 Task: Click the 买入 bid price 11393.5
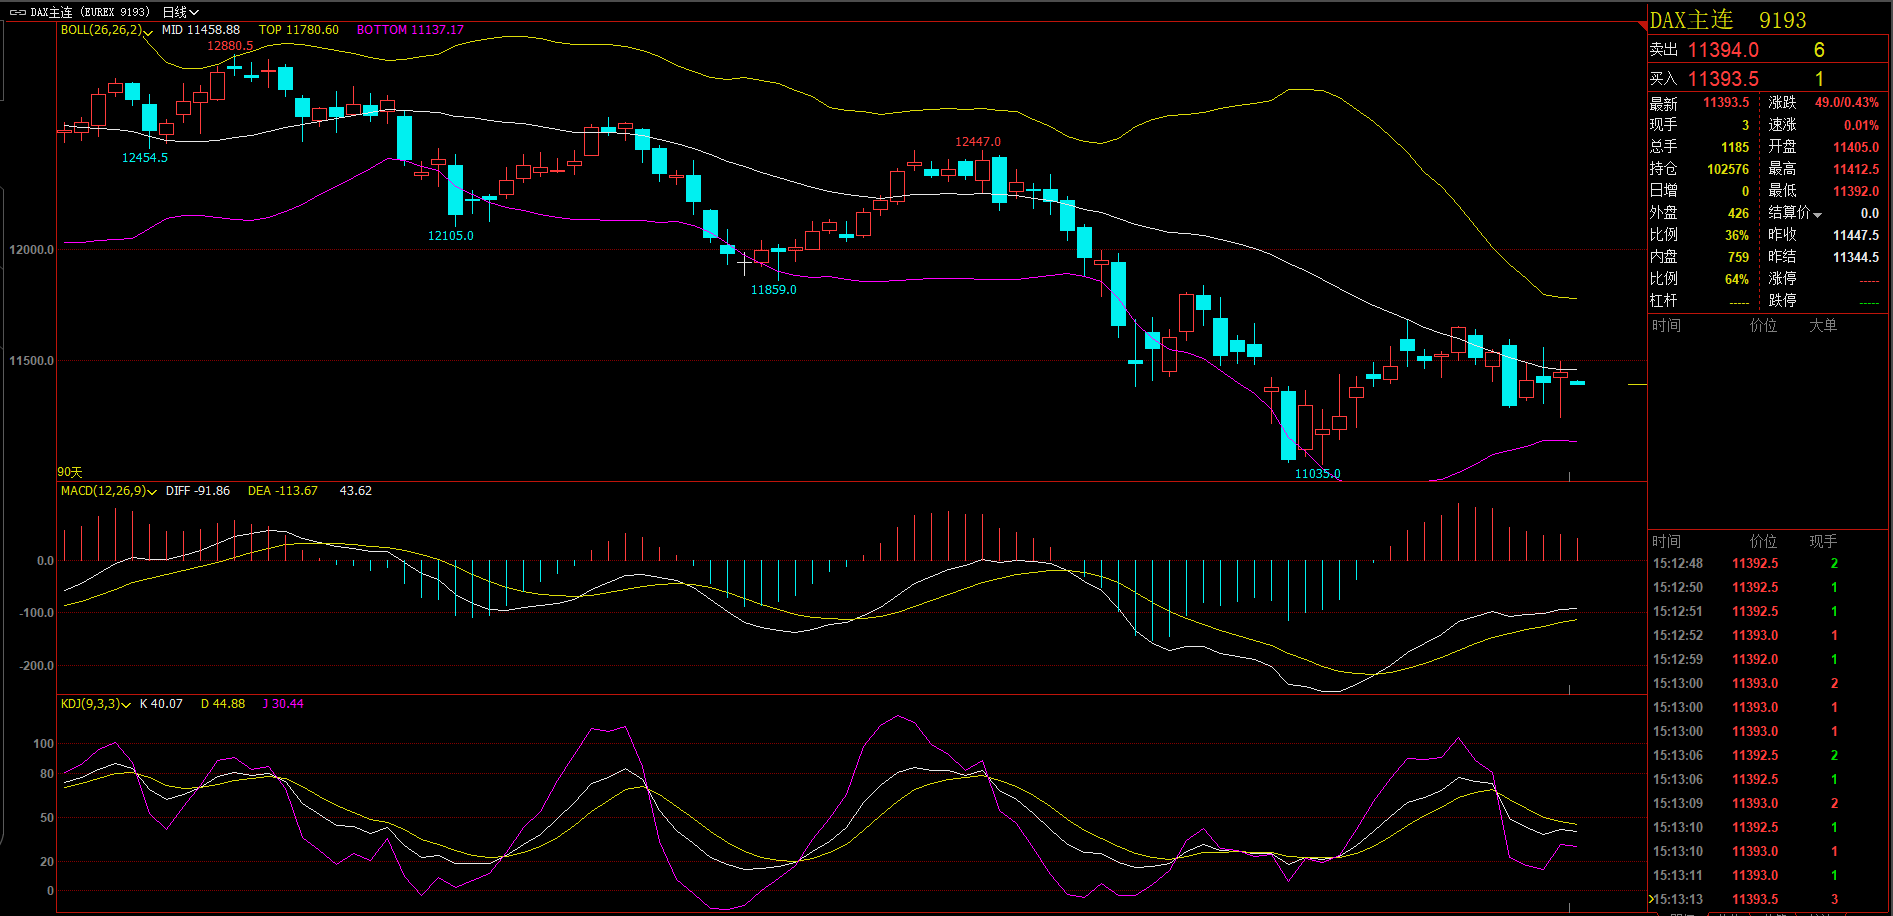point(1723,79)
